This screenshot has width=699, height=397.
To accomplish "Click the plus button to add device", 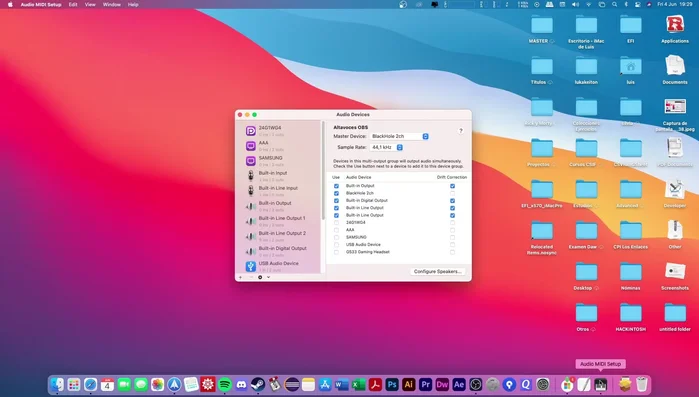I will pyautogui.click(x=240, y=277).
